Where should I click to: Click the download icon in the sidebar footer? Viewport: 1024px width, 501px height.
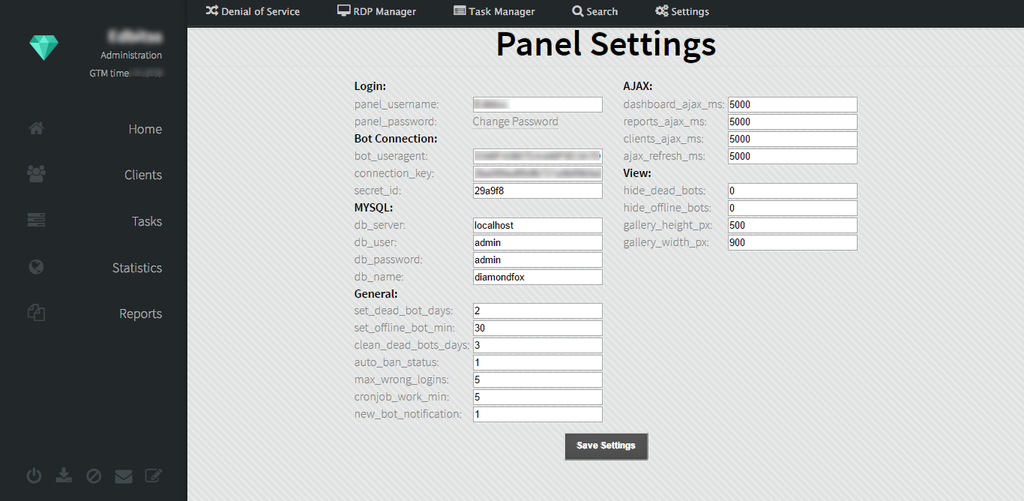[64, 475]
